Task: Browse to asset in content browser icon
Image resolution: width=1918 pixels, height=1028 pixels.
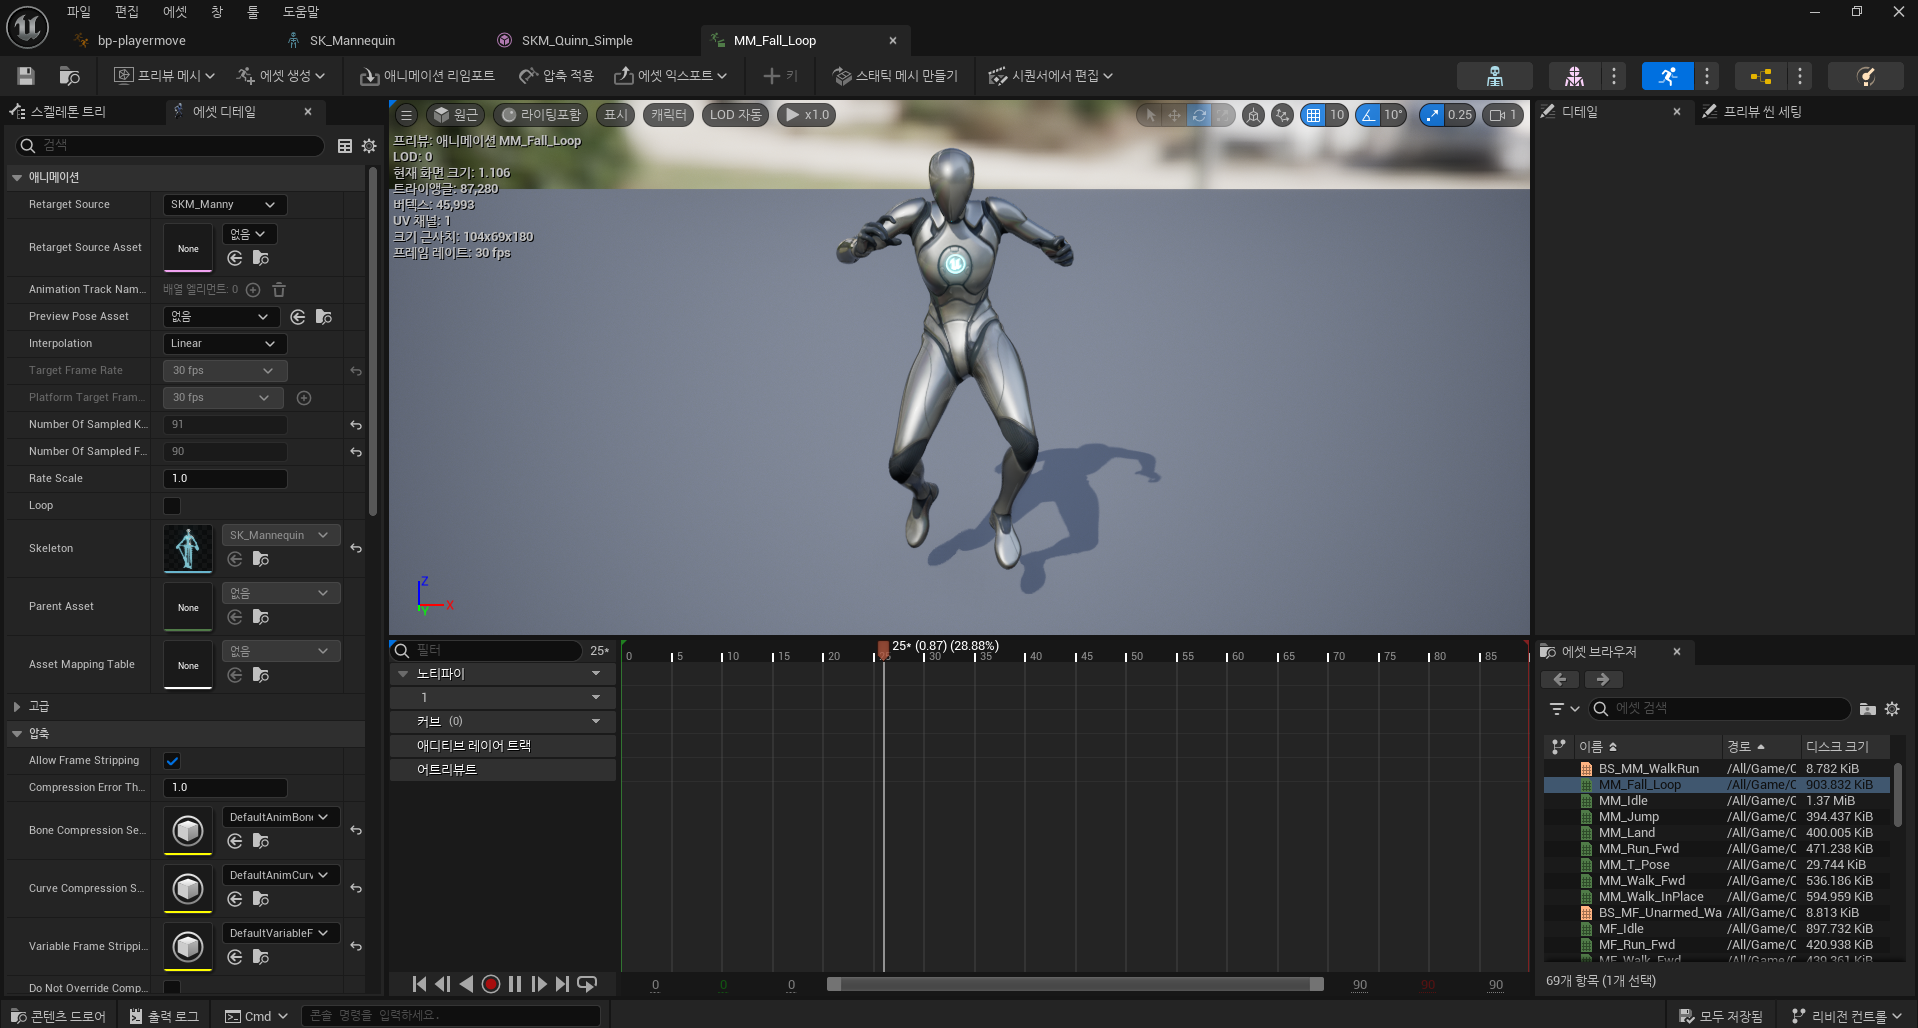Action: pyautogui.click(x=69, y=76)
